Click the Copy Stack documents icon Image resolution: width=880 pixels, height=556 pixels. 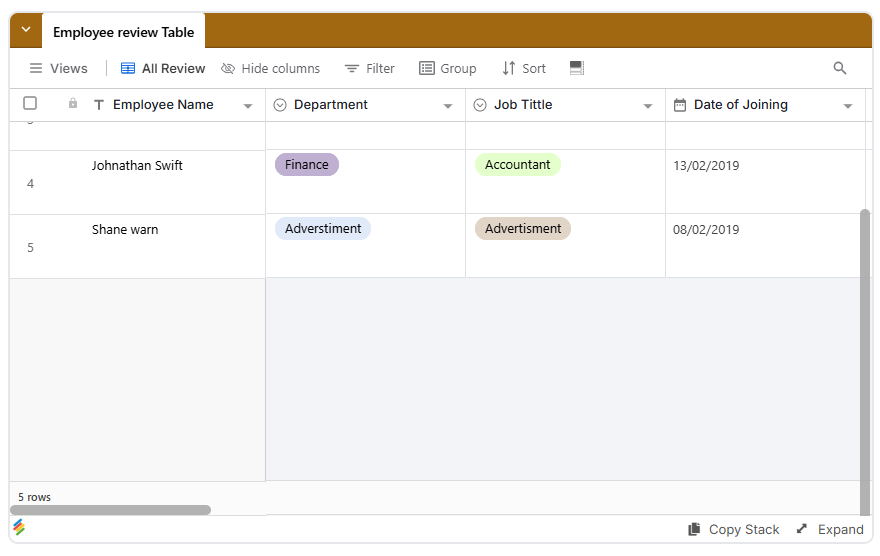(694, 529)
